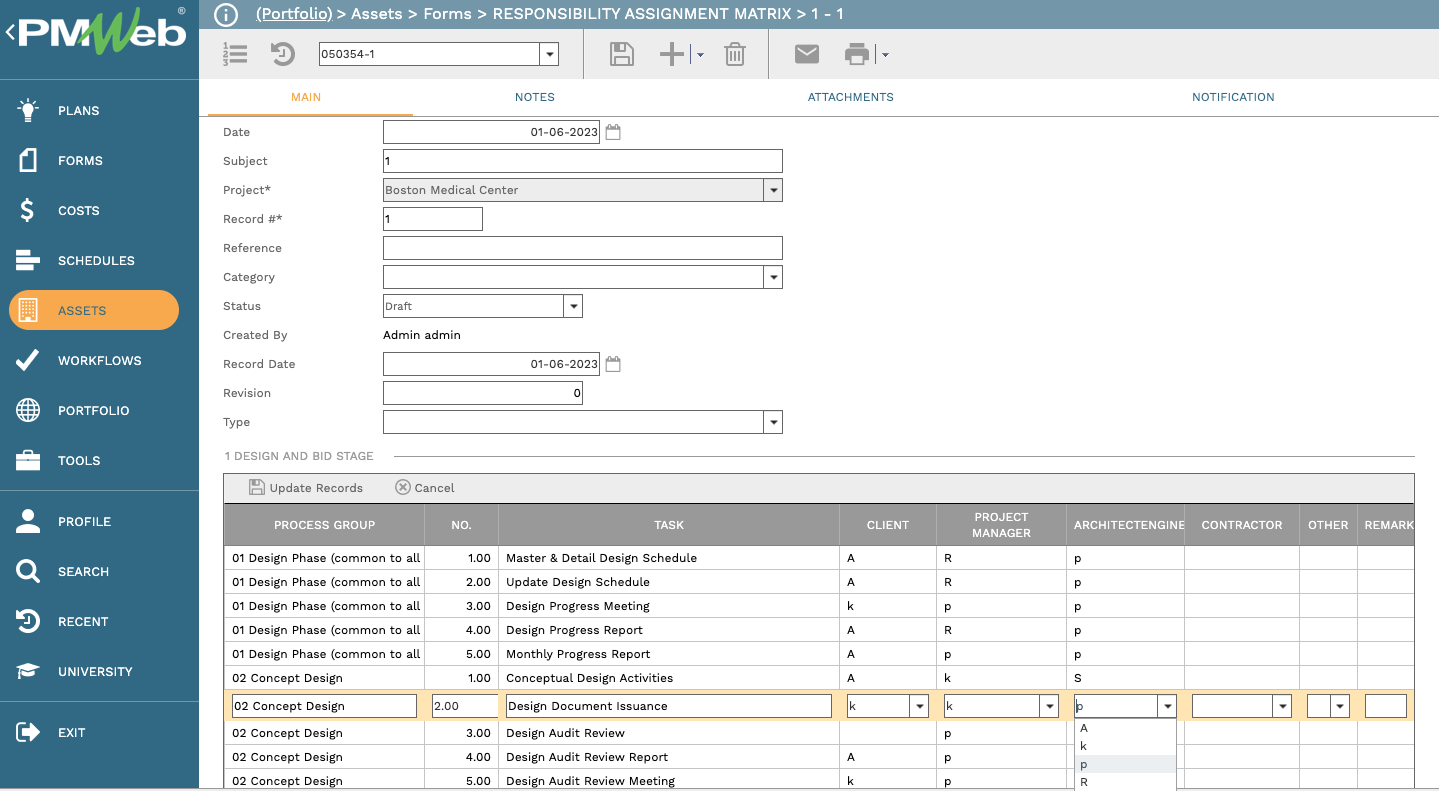Select option k in dropdown list

1126,746
